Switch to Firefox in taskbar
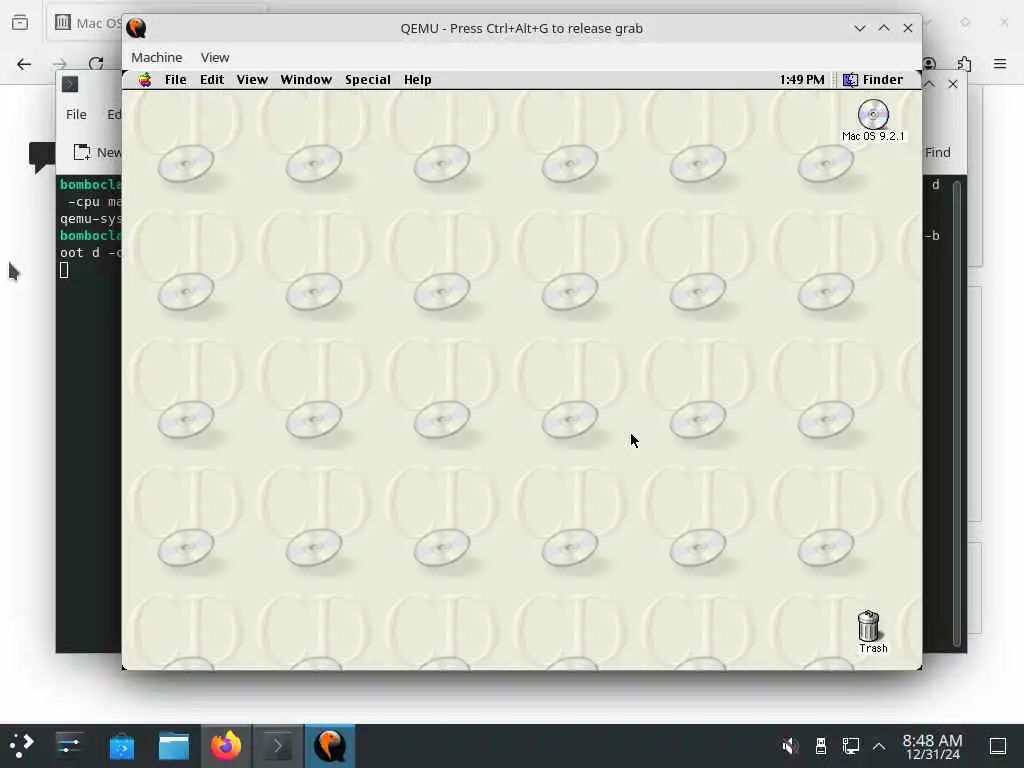 [x=226, y=746]
